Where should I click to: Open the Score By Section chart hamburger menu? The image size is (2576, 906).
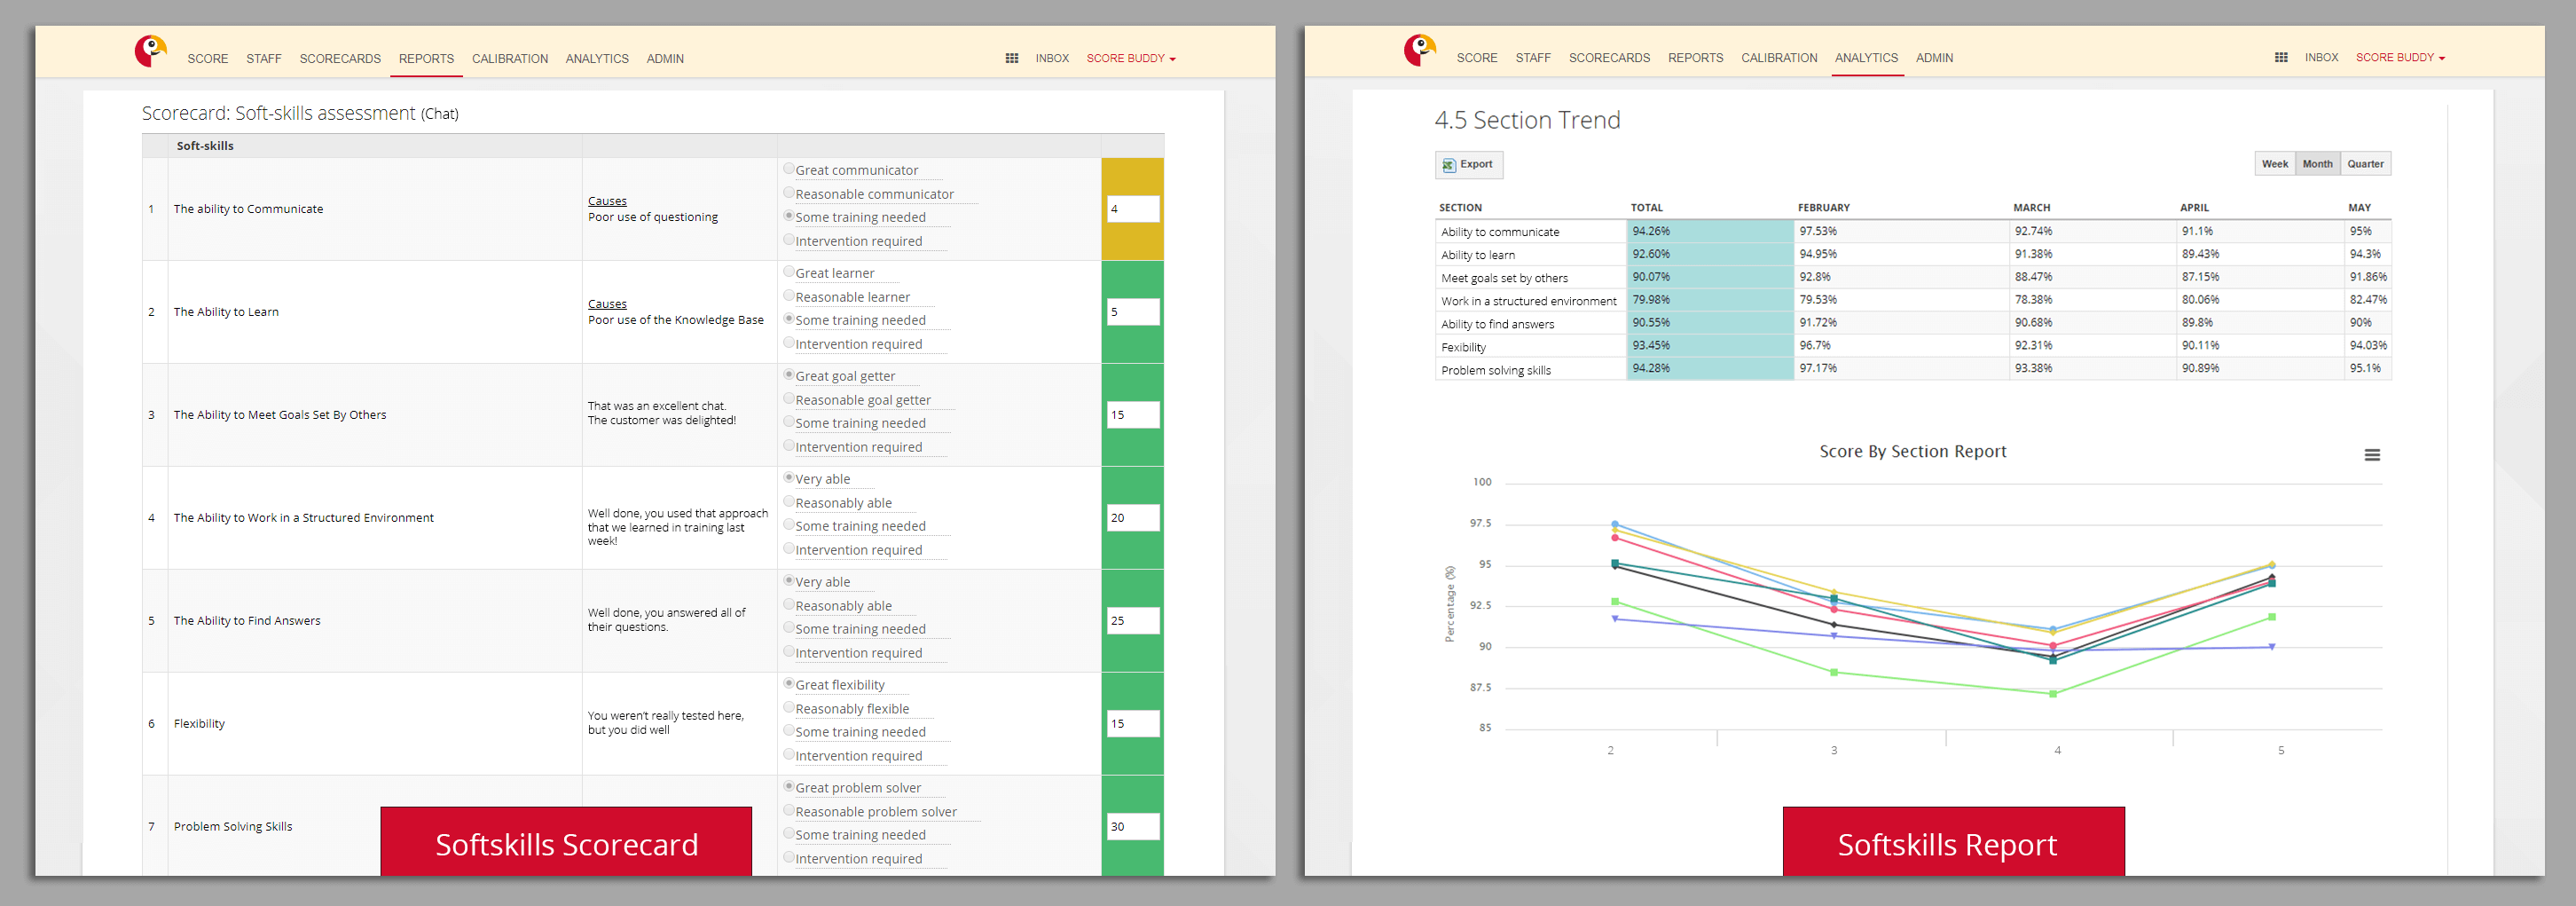pos(2371,455)
